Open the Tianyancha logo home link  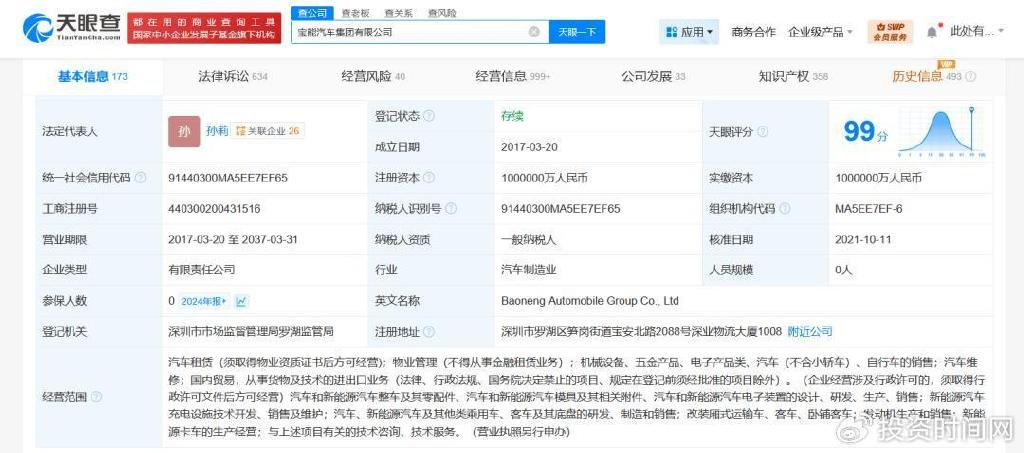point(71,28)
